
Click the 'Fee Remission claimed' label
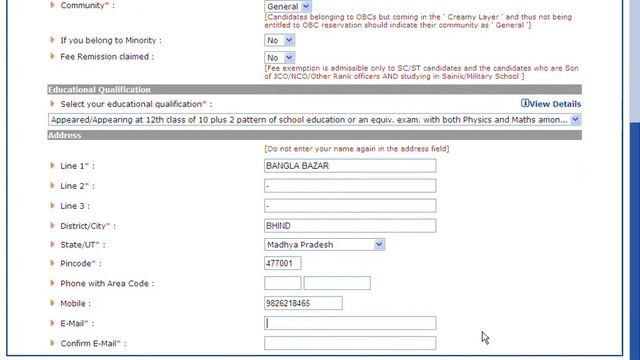[x=107, y=57]
